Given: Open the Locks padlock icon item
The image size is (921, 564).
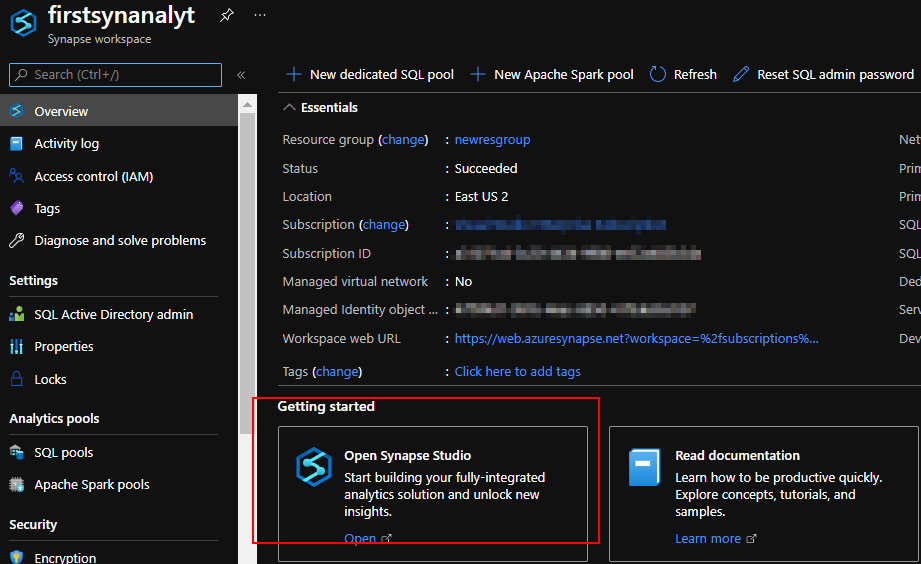Looking at the screenshot, I should click(16, 379).
